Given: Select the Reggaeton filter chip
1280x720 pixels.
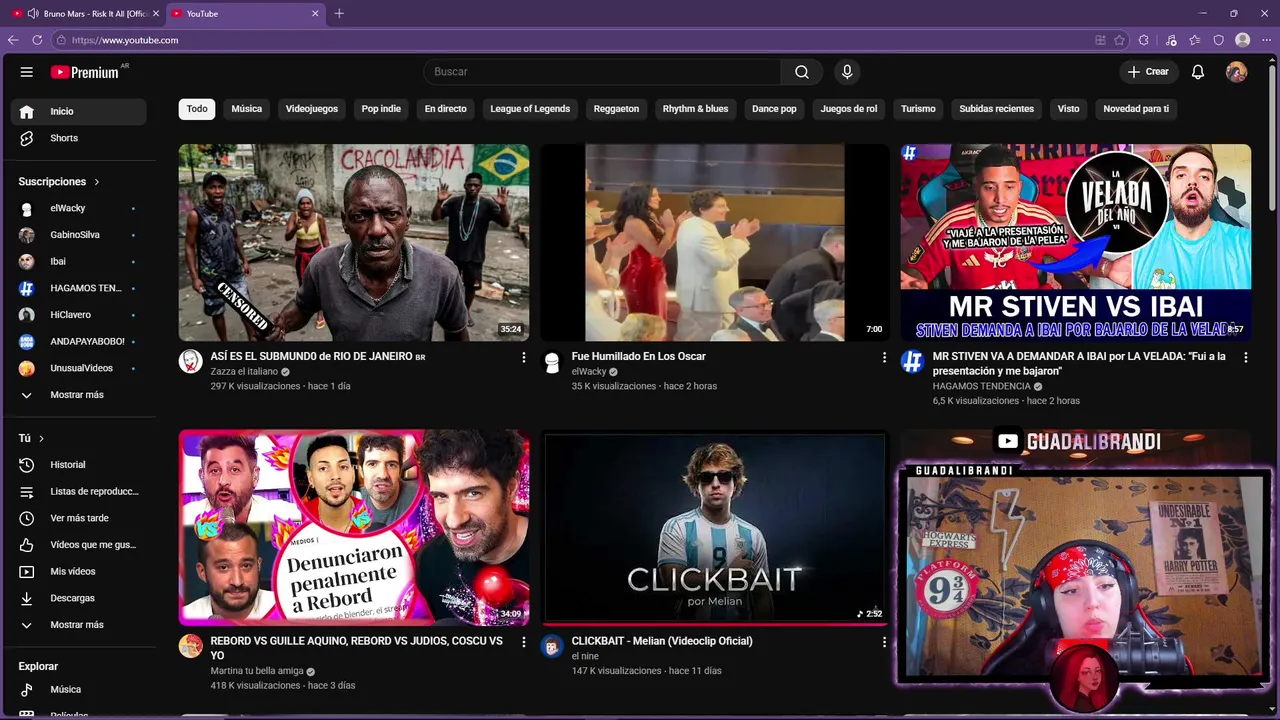Looking at the screenshot, I should click(616, 109).
